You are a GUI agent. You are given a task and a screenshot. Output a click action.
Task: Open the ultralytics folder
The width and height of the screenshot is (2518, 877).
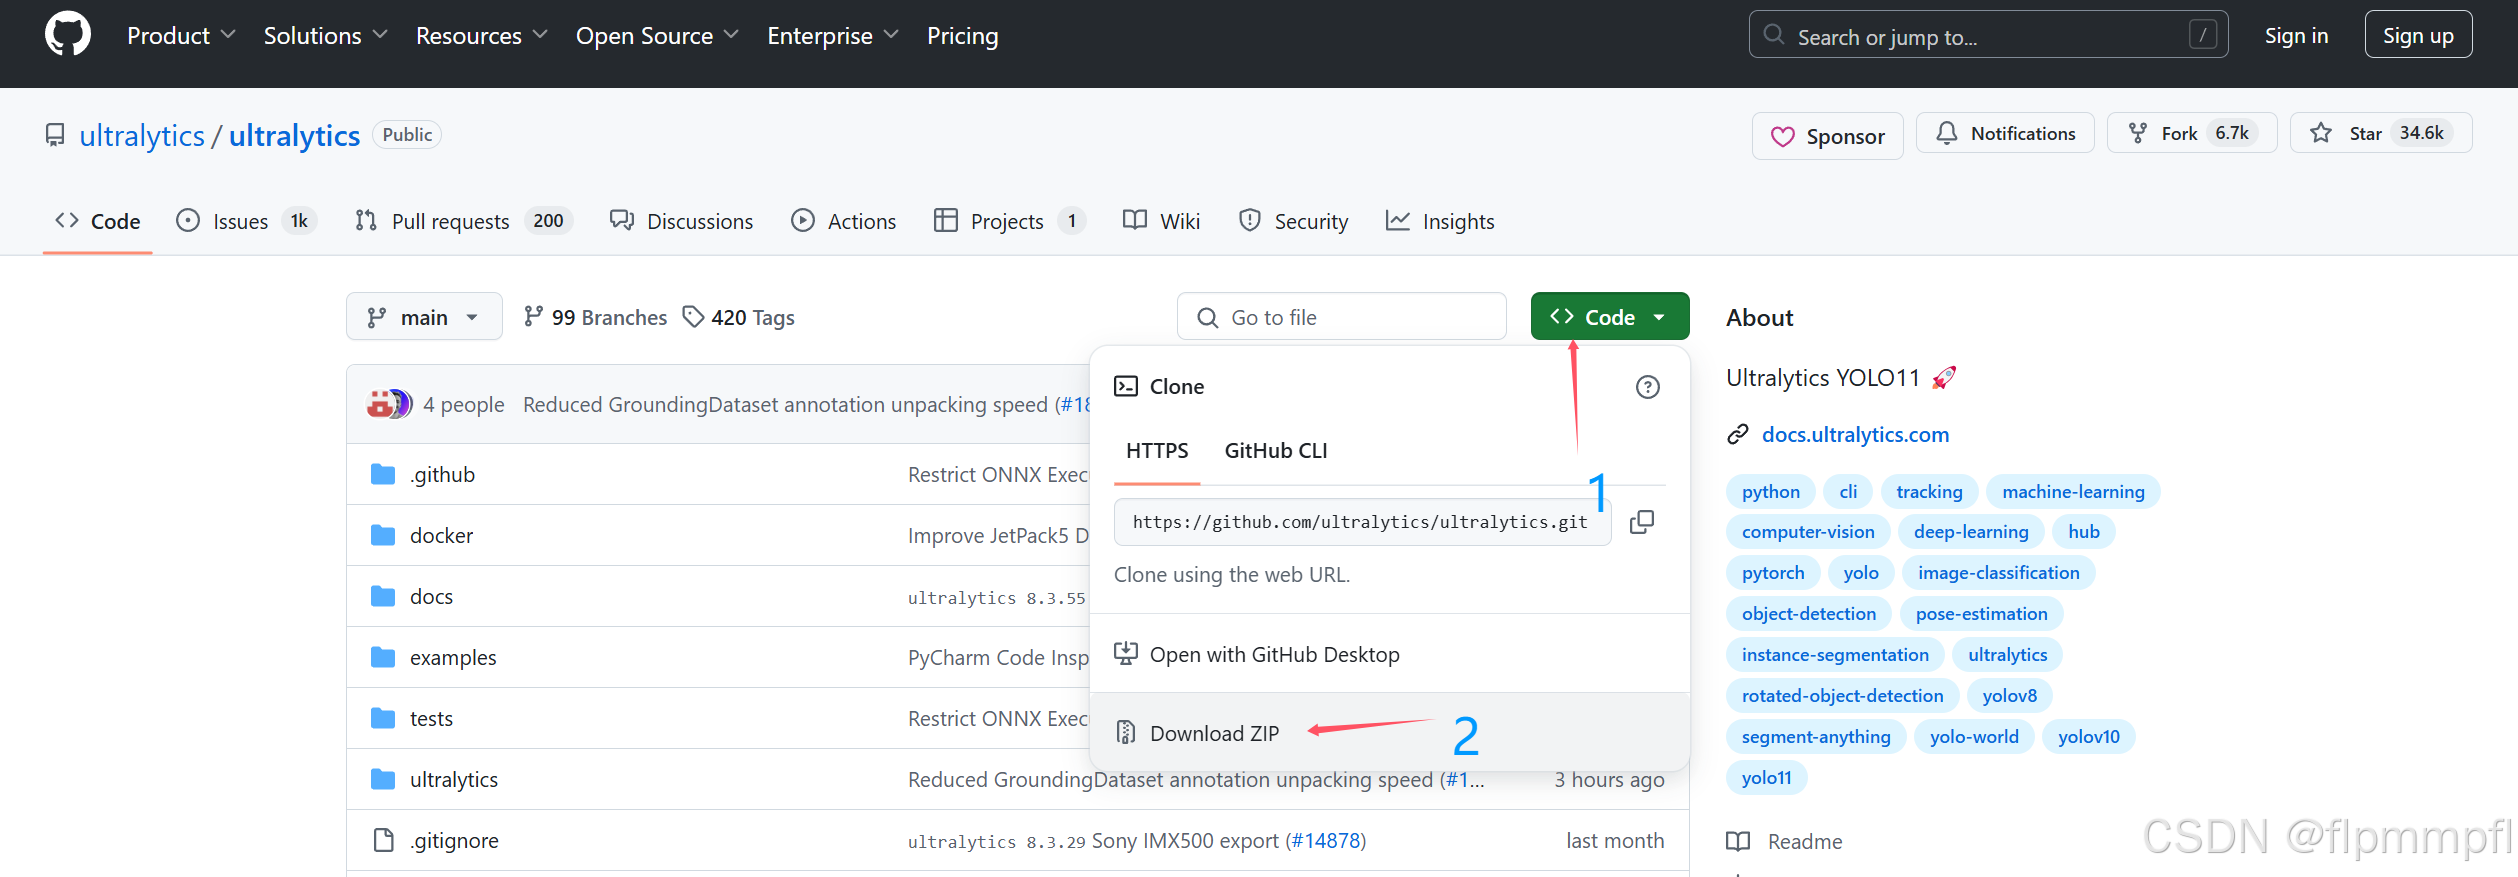pos(454,779)
